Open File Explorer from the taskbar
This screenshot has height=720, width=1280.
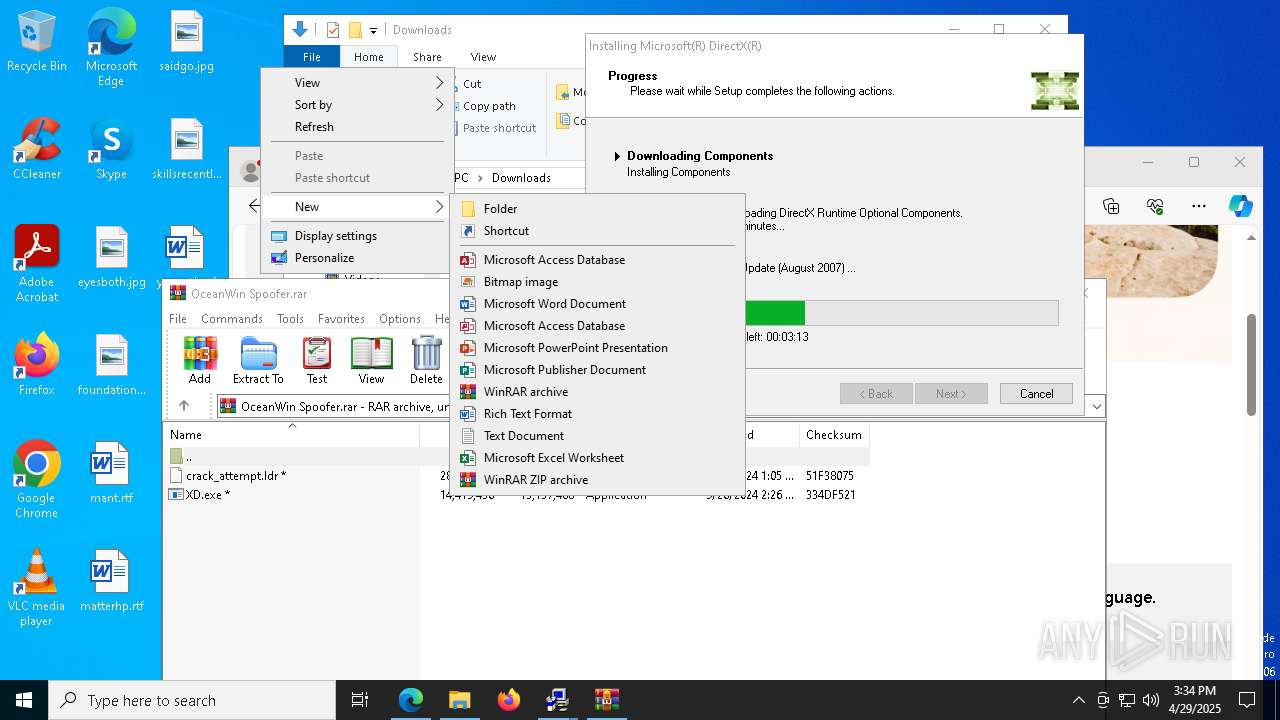coord(459,700)
